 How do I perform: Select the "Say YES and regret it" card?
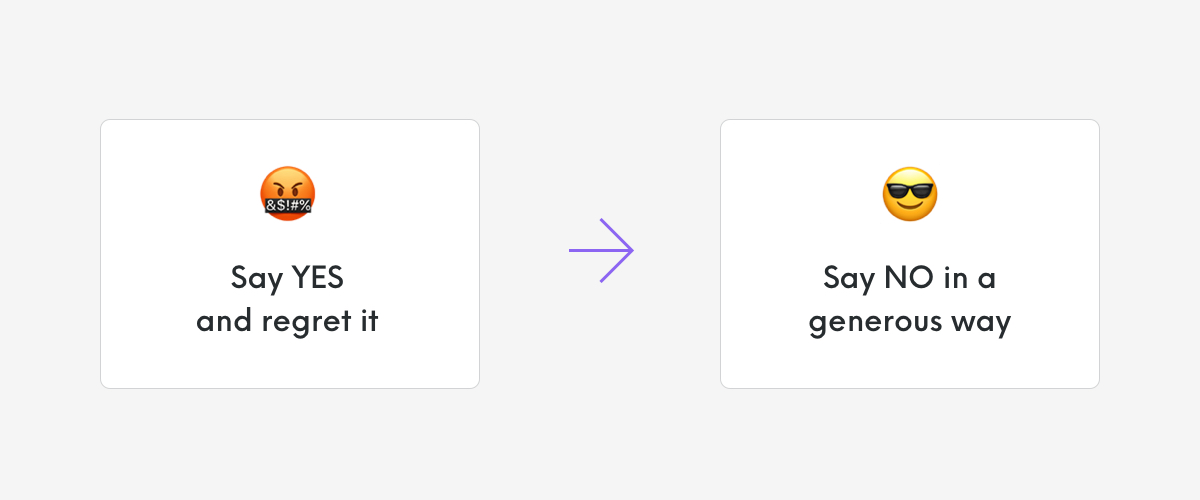click(x=290, y=254)
